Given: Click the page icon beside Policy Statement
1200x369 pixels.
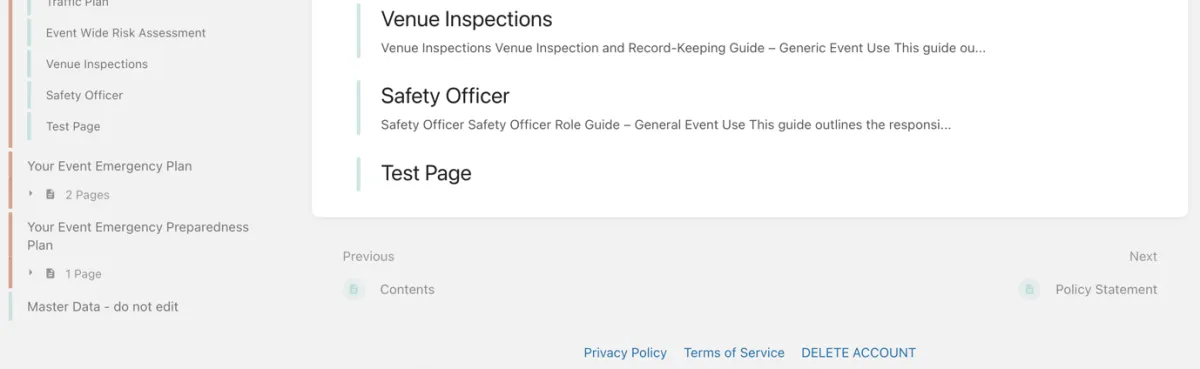Looking at the screenshot, I should [1029, 290].
